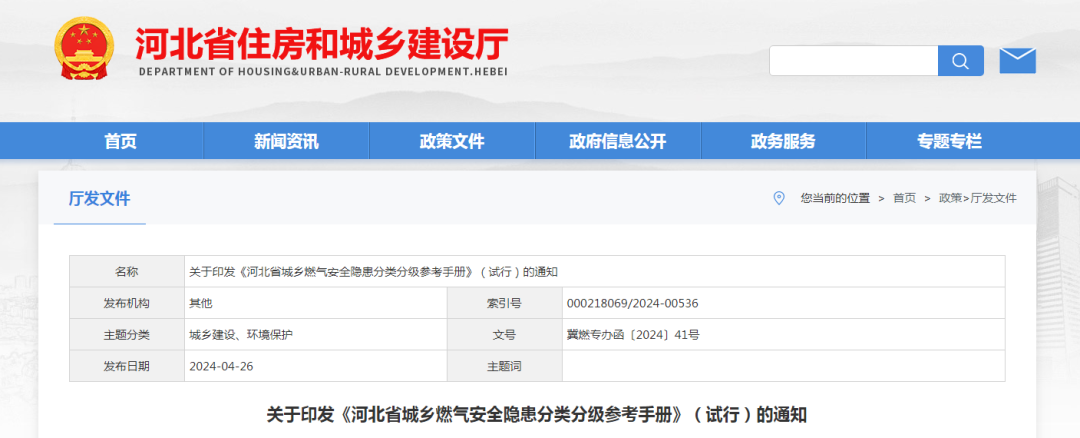This screenshot has height=438, width=1080.
Task: Click the 首页 breadcrumb link
Action: coord(904,198)
